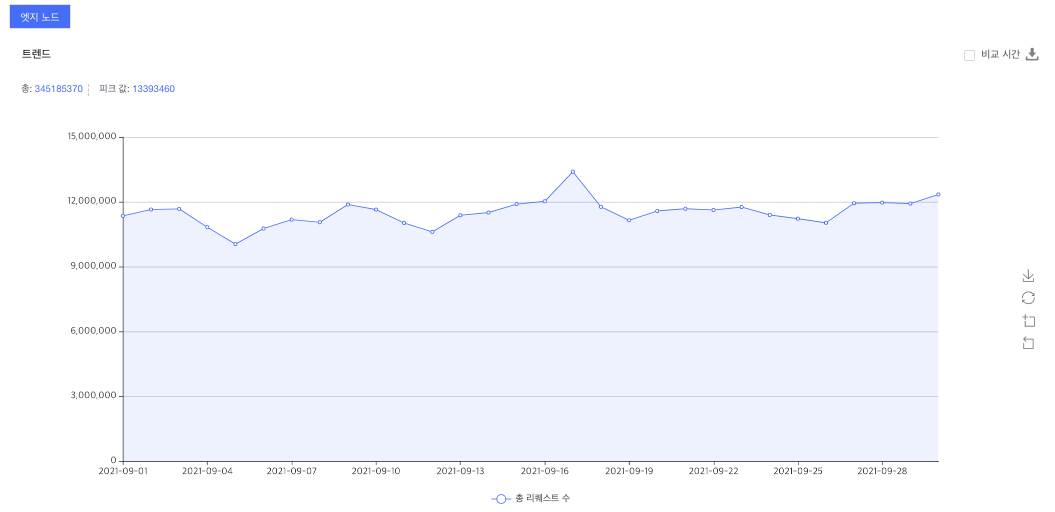Screen dimensions: 1055x512
Task: Activate the area zoom tool icon
Action: [x=1028, y=321]
